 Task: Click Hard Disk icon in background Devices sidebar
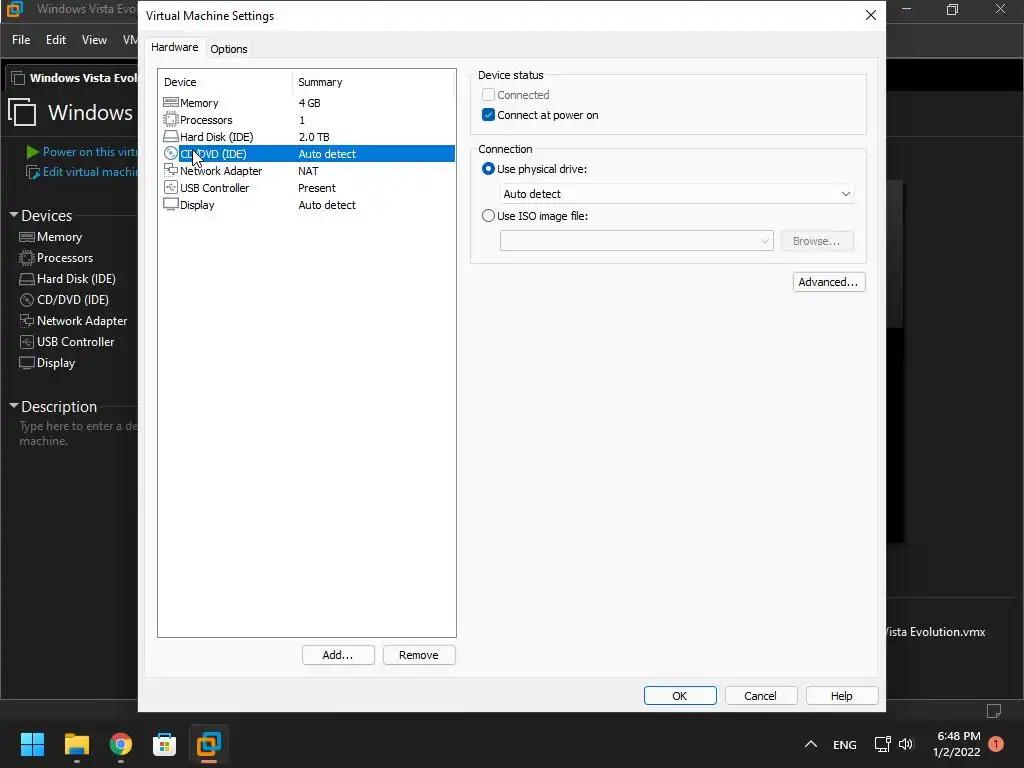point(27,279)
